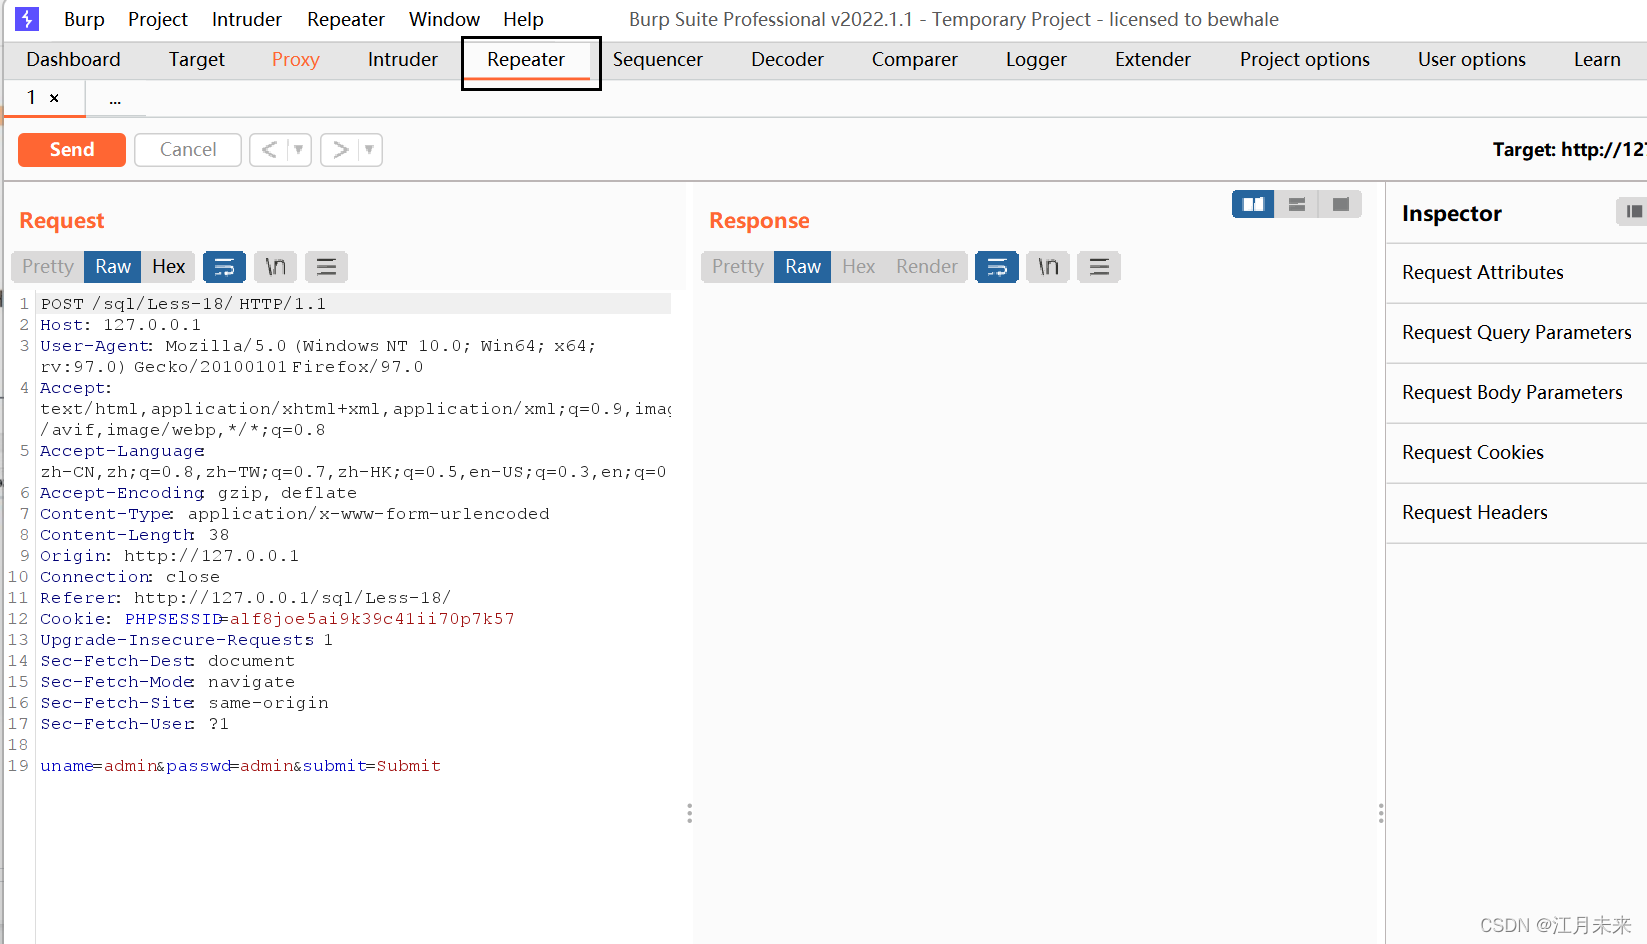Image resolution: width=1647 pixels, height=944 pixels.
Task: Select the Raw view in Request
Action: pyautogui.click(x=113, y=267)
